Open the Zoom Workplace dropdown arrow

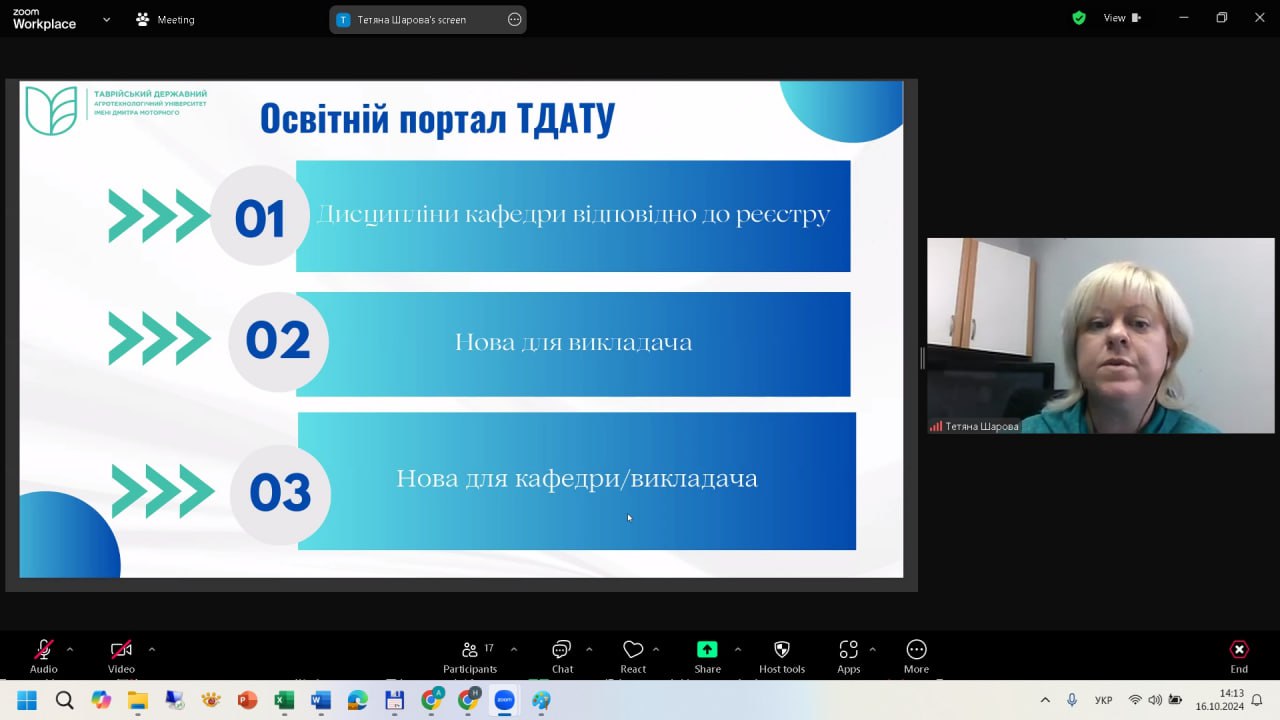(x=106, y=19)
